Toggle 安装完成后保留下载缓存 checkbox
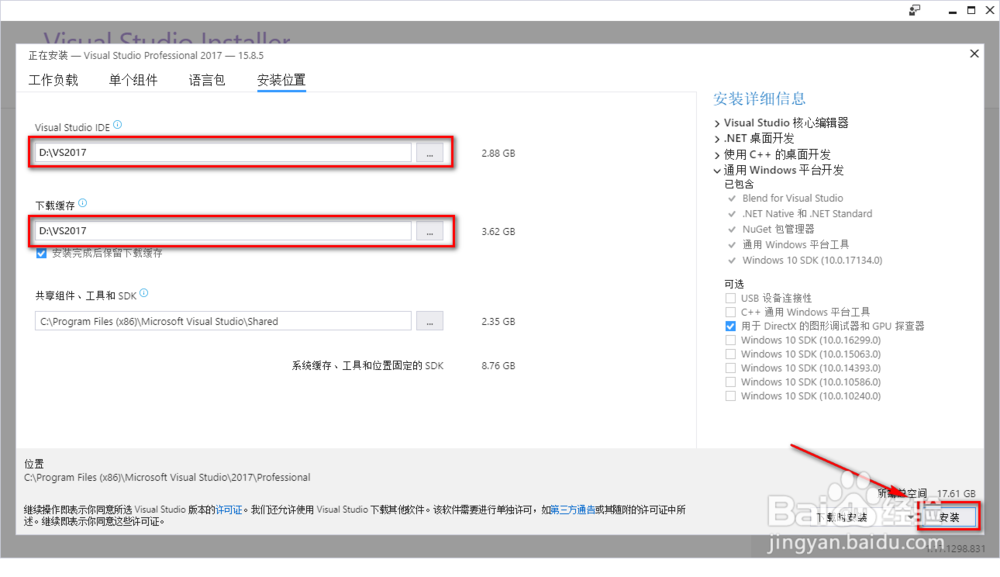Viewport: 1000px width, 577px height. point(41,253)
